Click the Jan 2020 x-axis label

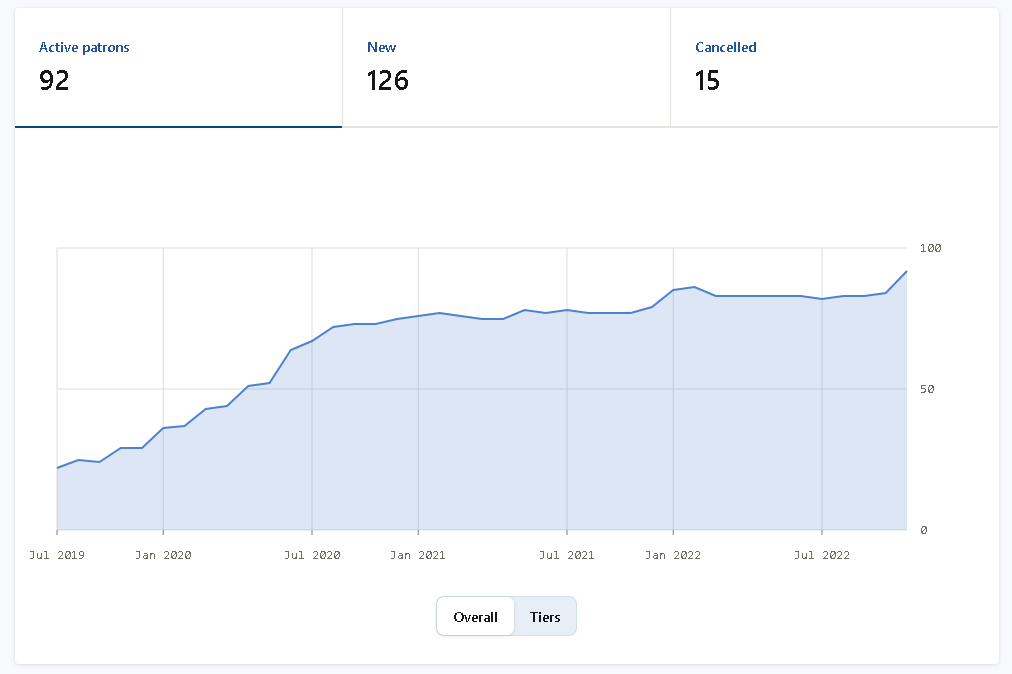pos(163,555)
